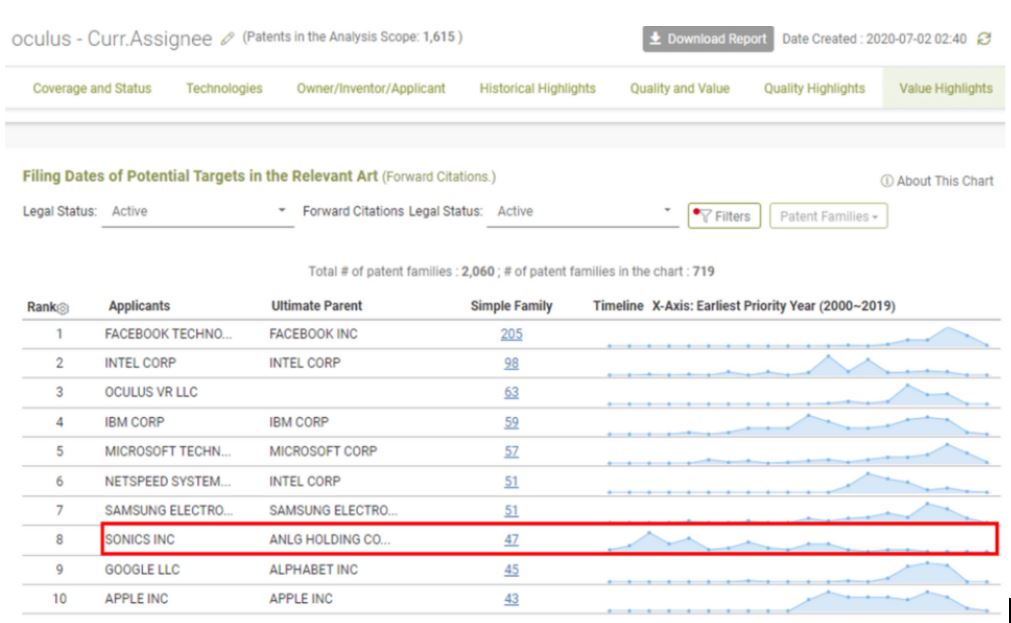Open the Historical Highlights tab
This screenshot has width=1011, height=623.
538,88
